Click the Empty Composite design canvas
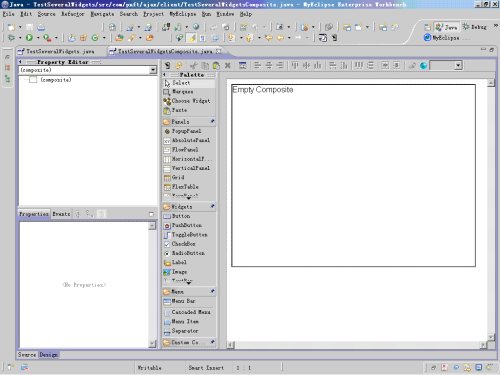Screen dimensions: 500x375 (x=353, y=175)
